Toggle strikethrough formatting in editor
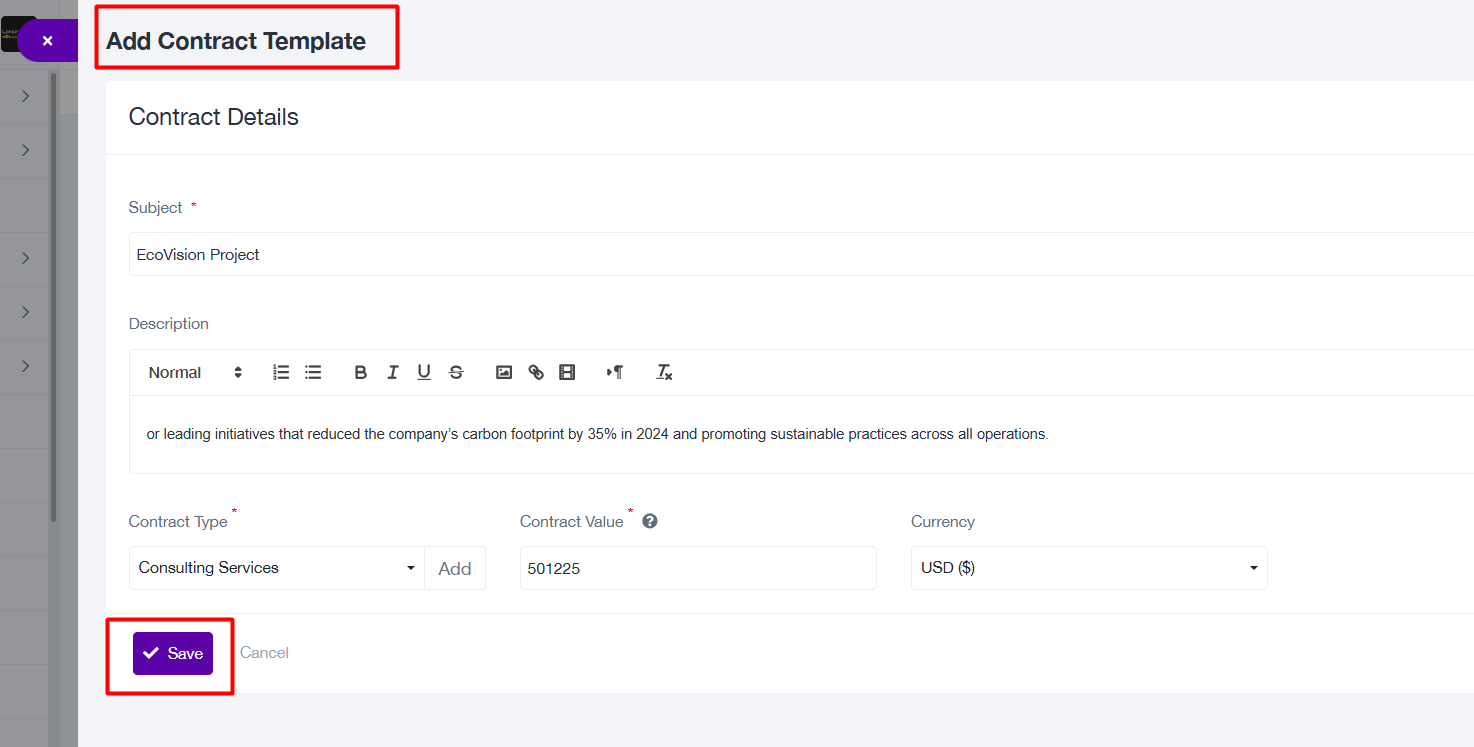This screenshot has height=747, width=1474. click(x=456, y=372)
